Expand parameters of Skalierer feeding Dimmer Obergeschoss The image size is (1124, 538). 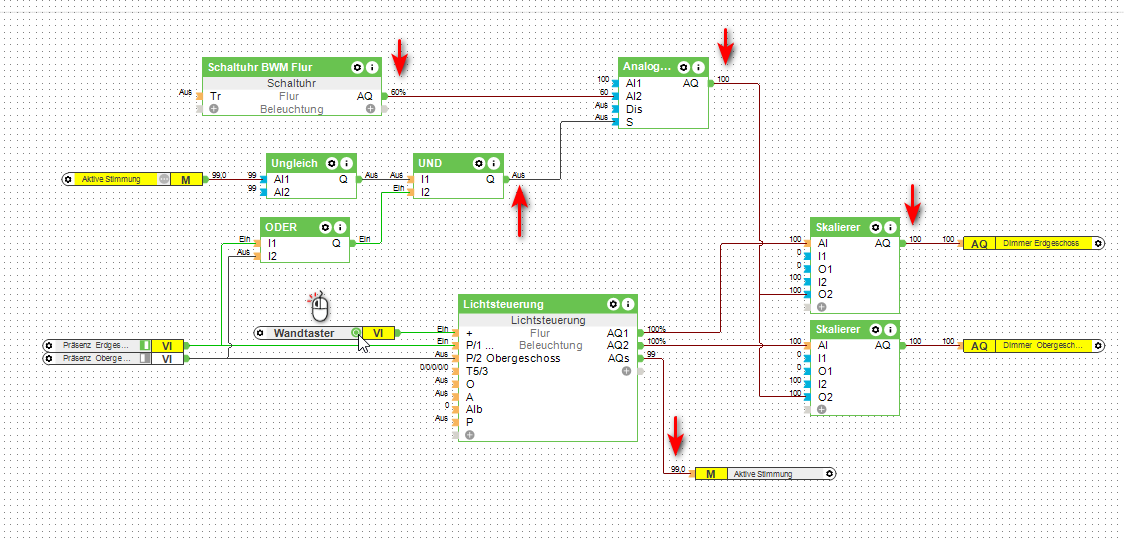pos(821,409)
